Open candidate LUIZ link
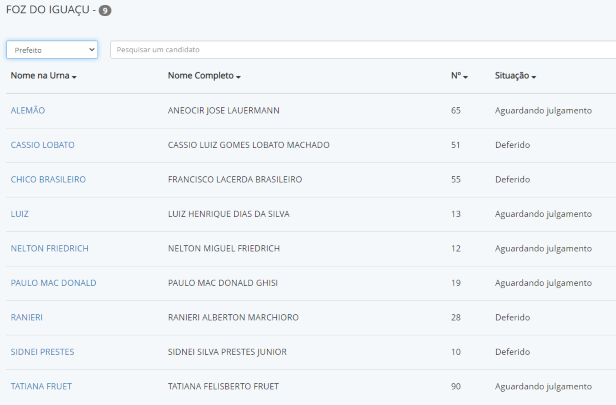 pos(20,214)
